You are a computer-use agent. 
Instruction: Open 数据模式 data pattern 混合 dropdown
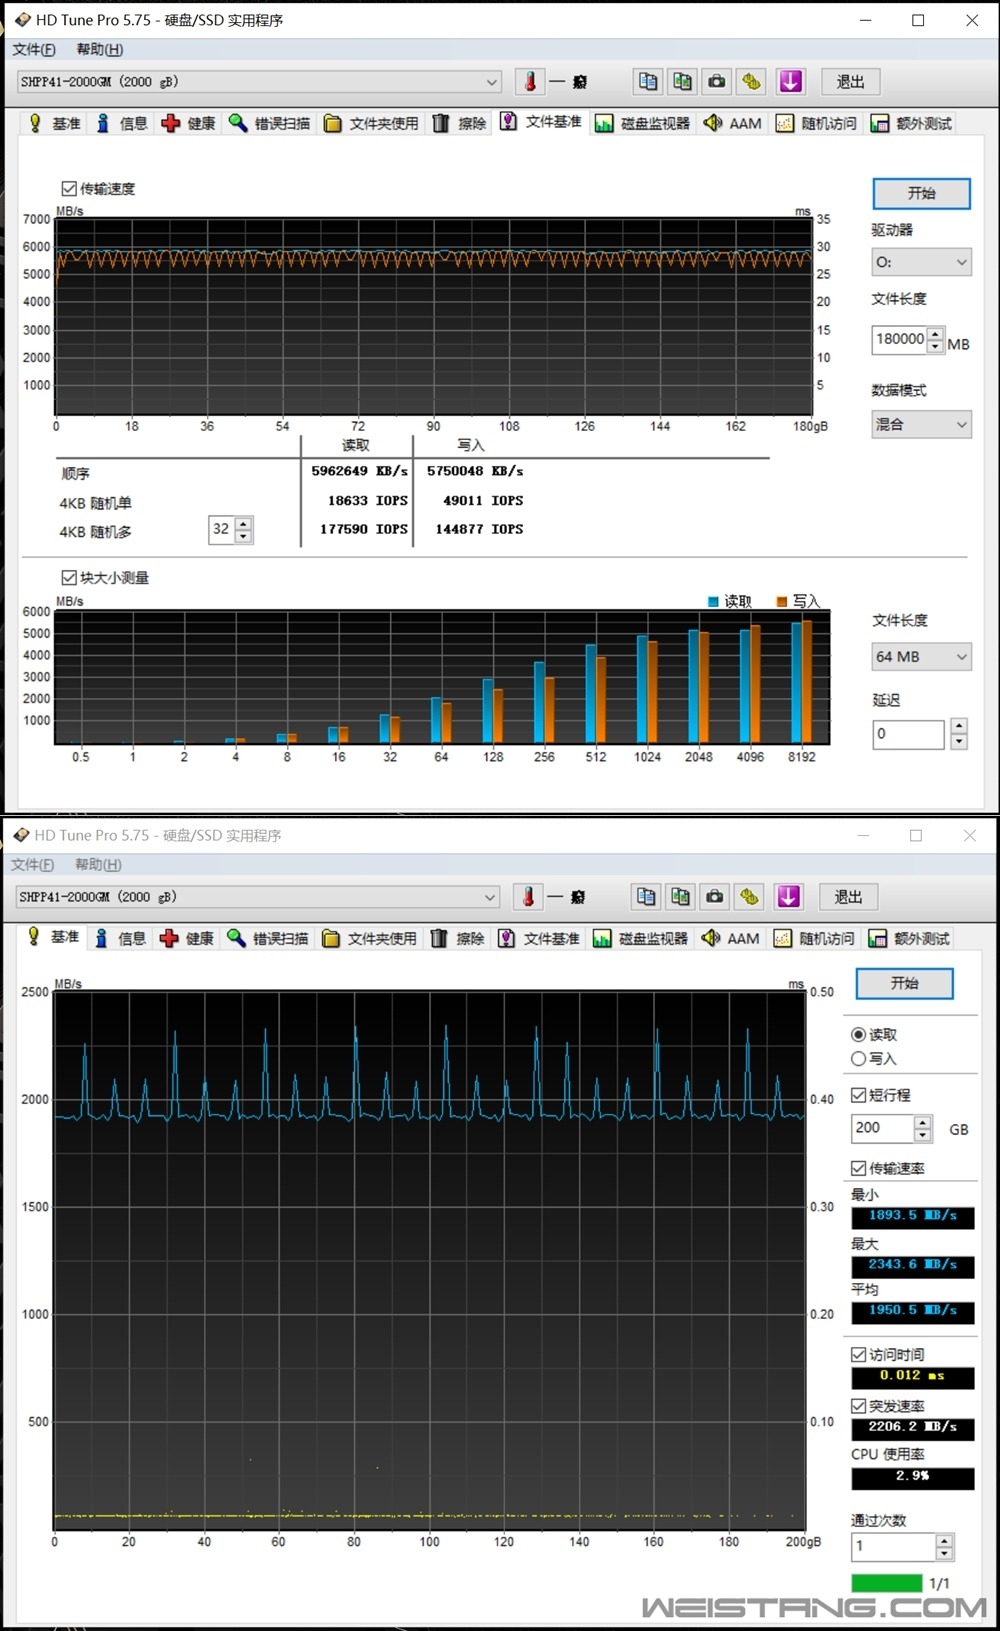coord(921,424)
